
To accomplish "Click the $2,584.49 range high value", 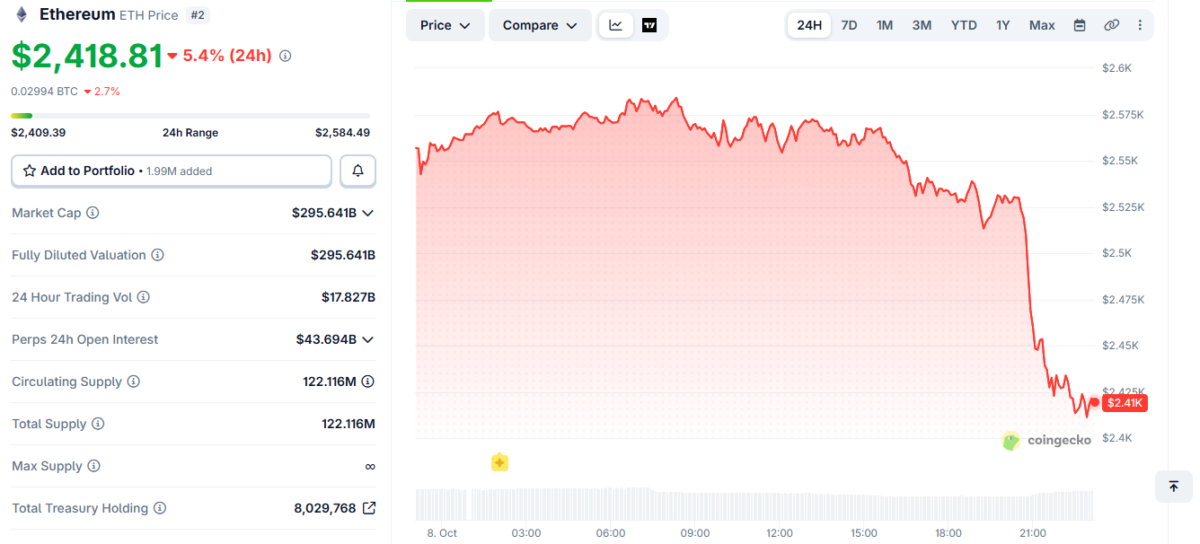I will 342,132.
